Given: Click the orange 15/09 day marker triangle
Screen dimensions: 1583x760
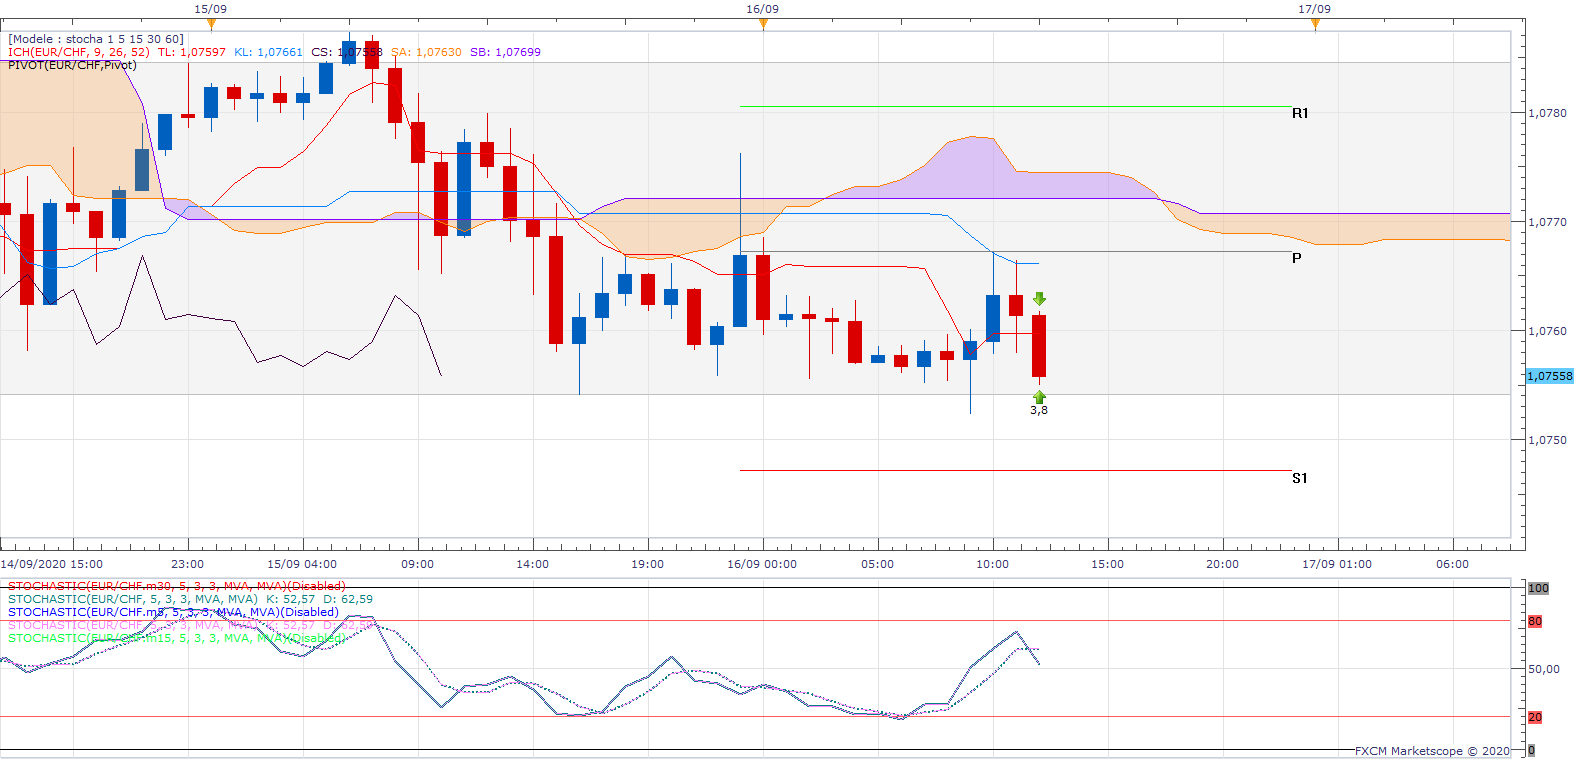Looking at the screenshot, I should pos(210,24).
